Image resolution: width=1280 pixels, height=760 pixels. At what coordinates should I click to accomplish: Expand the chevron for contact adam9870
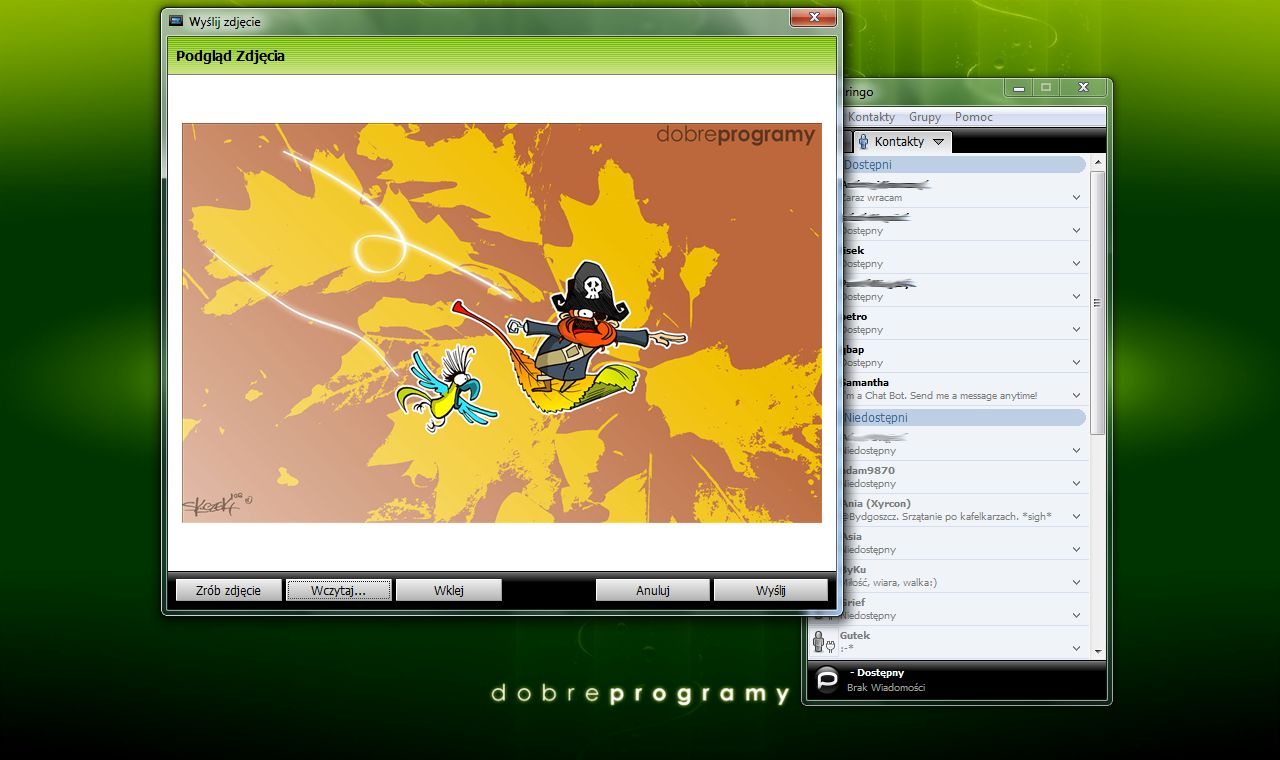1076,483
